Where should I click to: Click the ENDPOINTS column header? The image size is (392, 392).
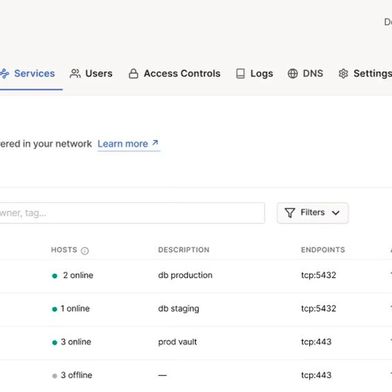(x=323, y=250)
